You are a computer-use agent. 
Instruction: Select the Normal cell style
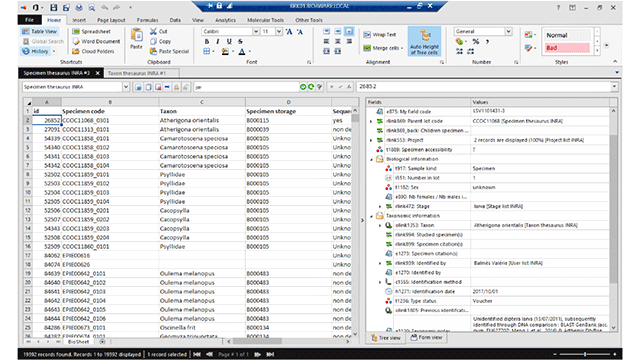568,35
